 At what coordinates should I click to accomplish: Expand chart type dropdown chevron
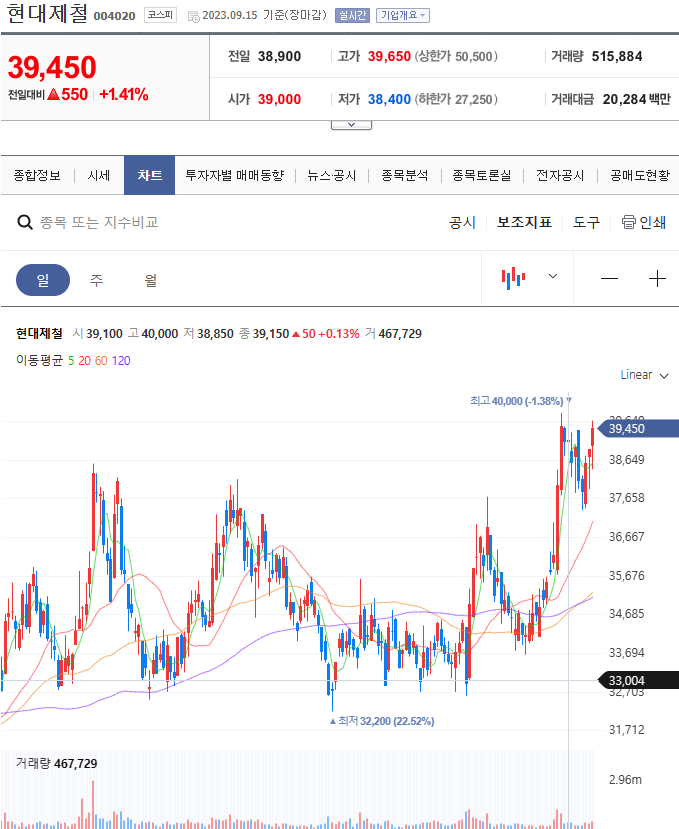pyautogui.click(x=553, y=276)
